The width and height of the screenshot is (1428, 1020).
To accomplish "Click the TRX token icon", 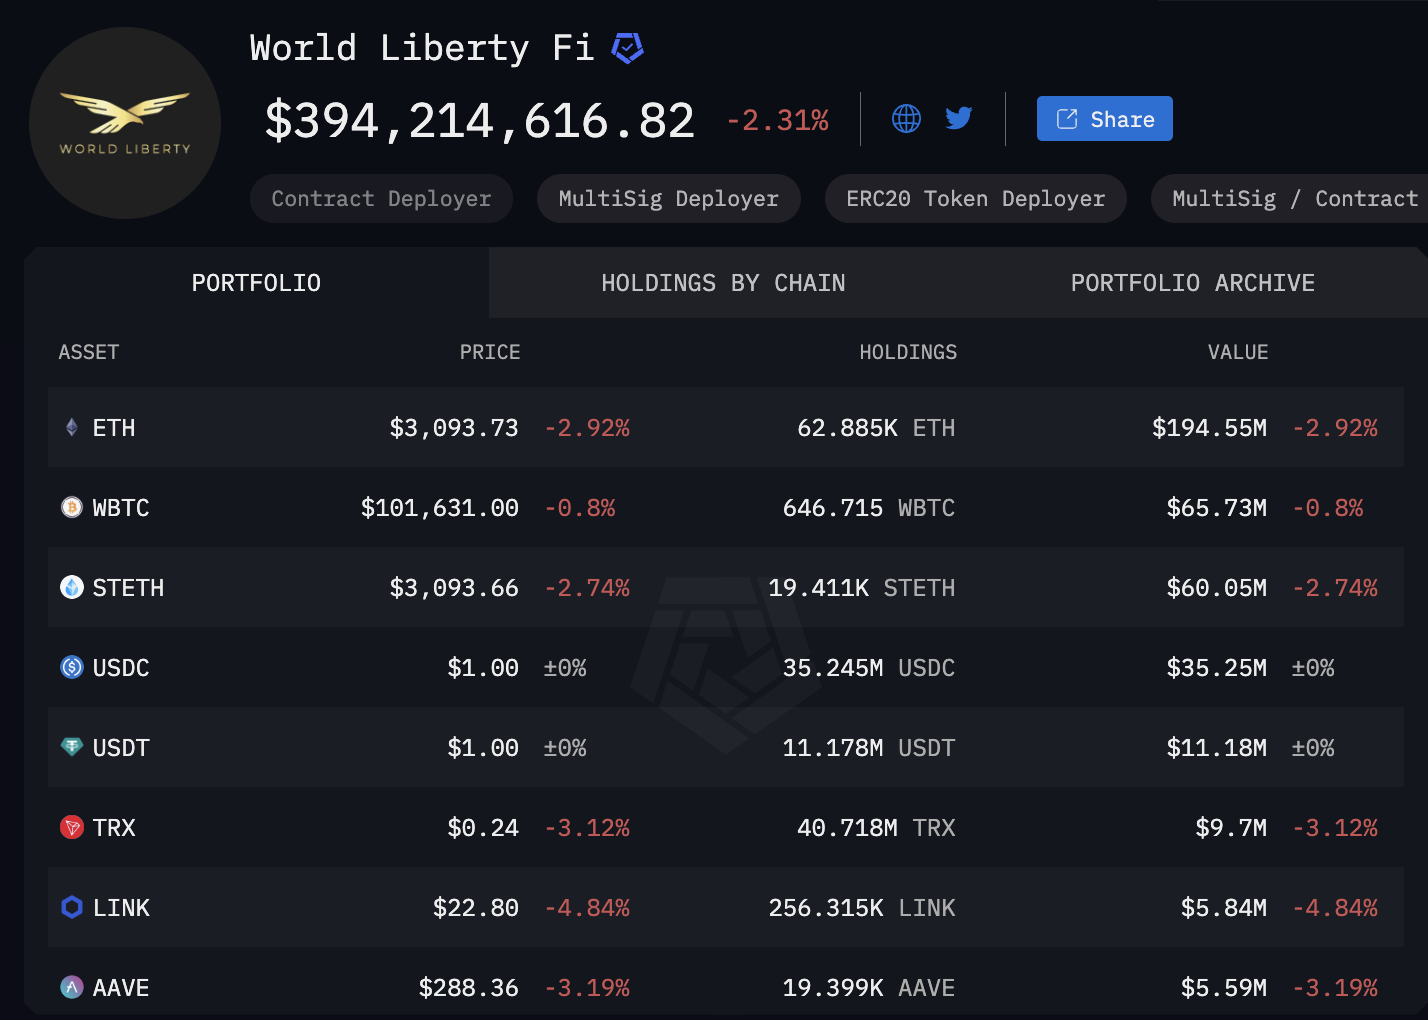I will (x=72, y=828).
